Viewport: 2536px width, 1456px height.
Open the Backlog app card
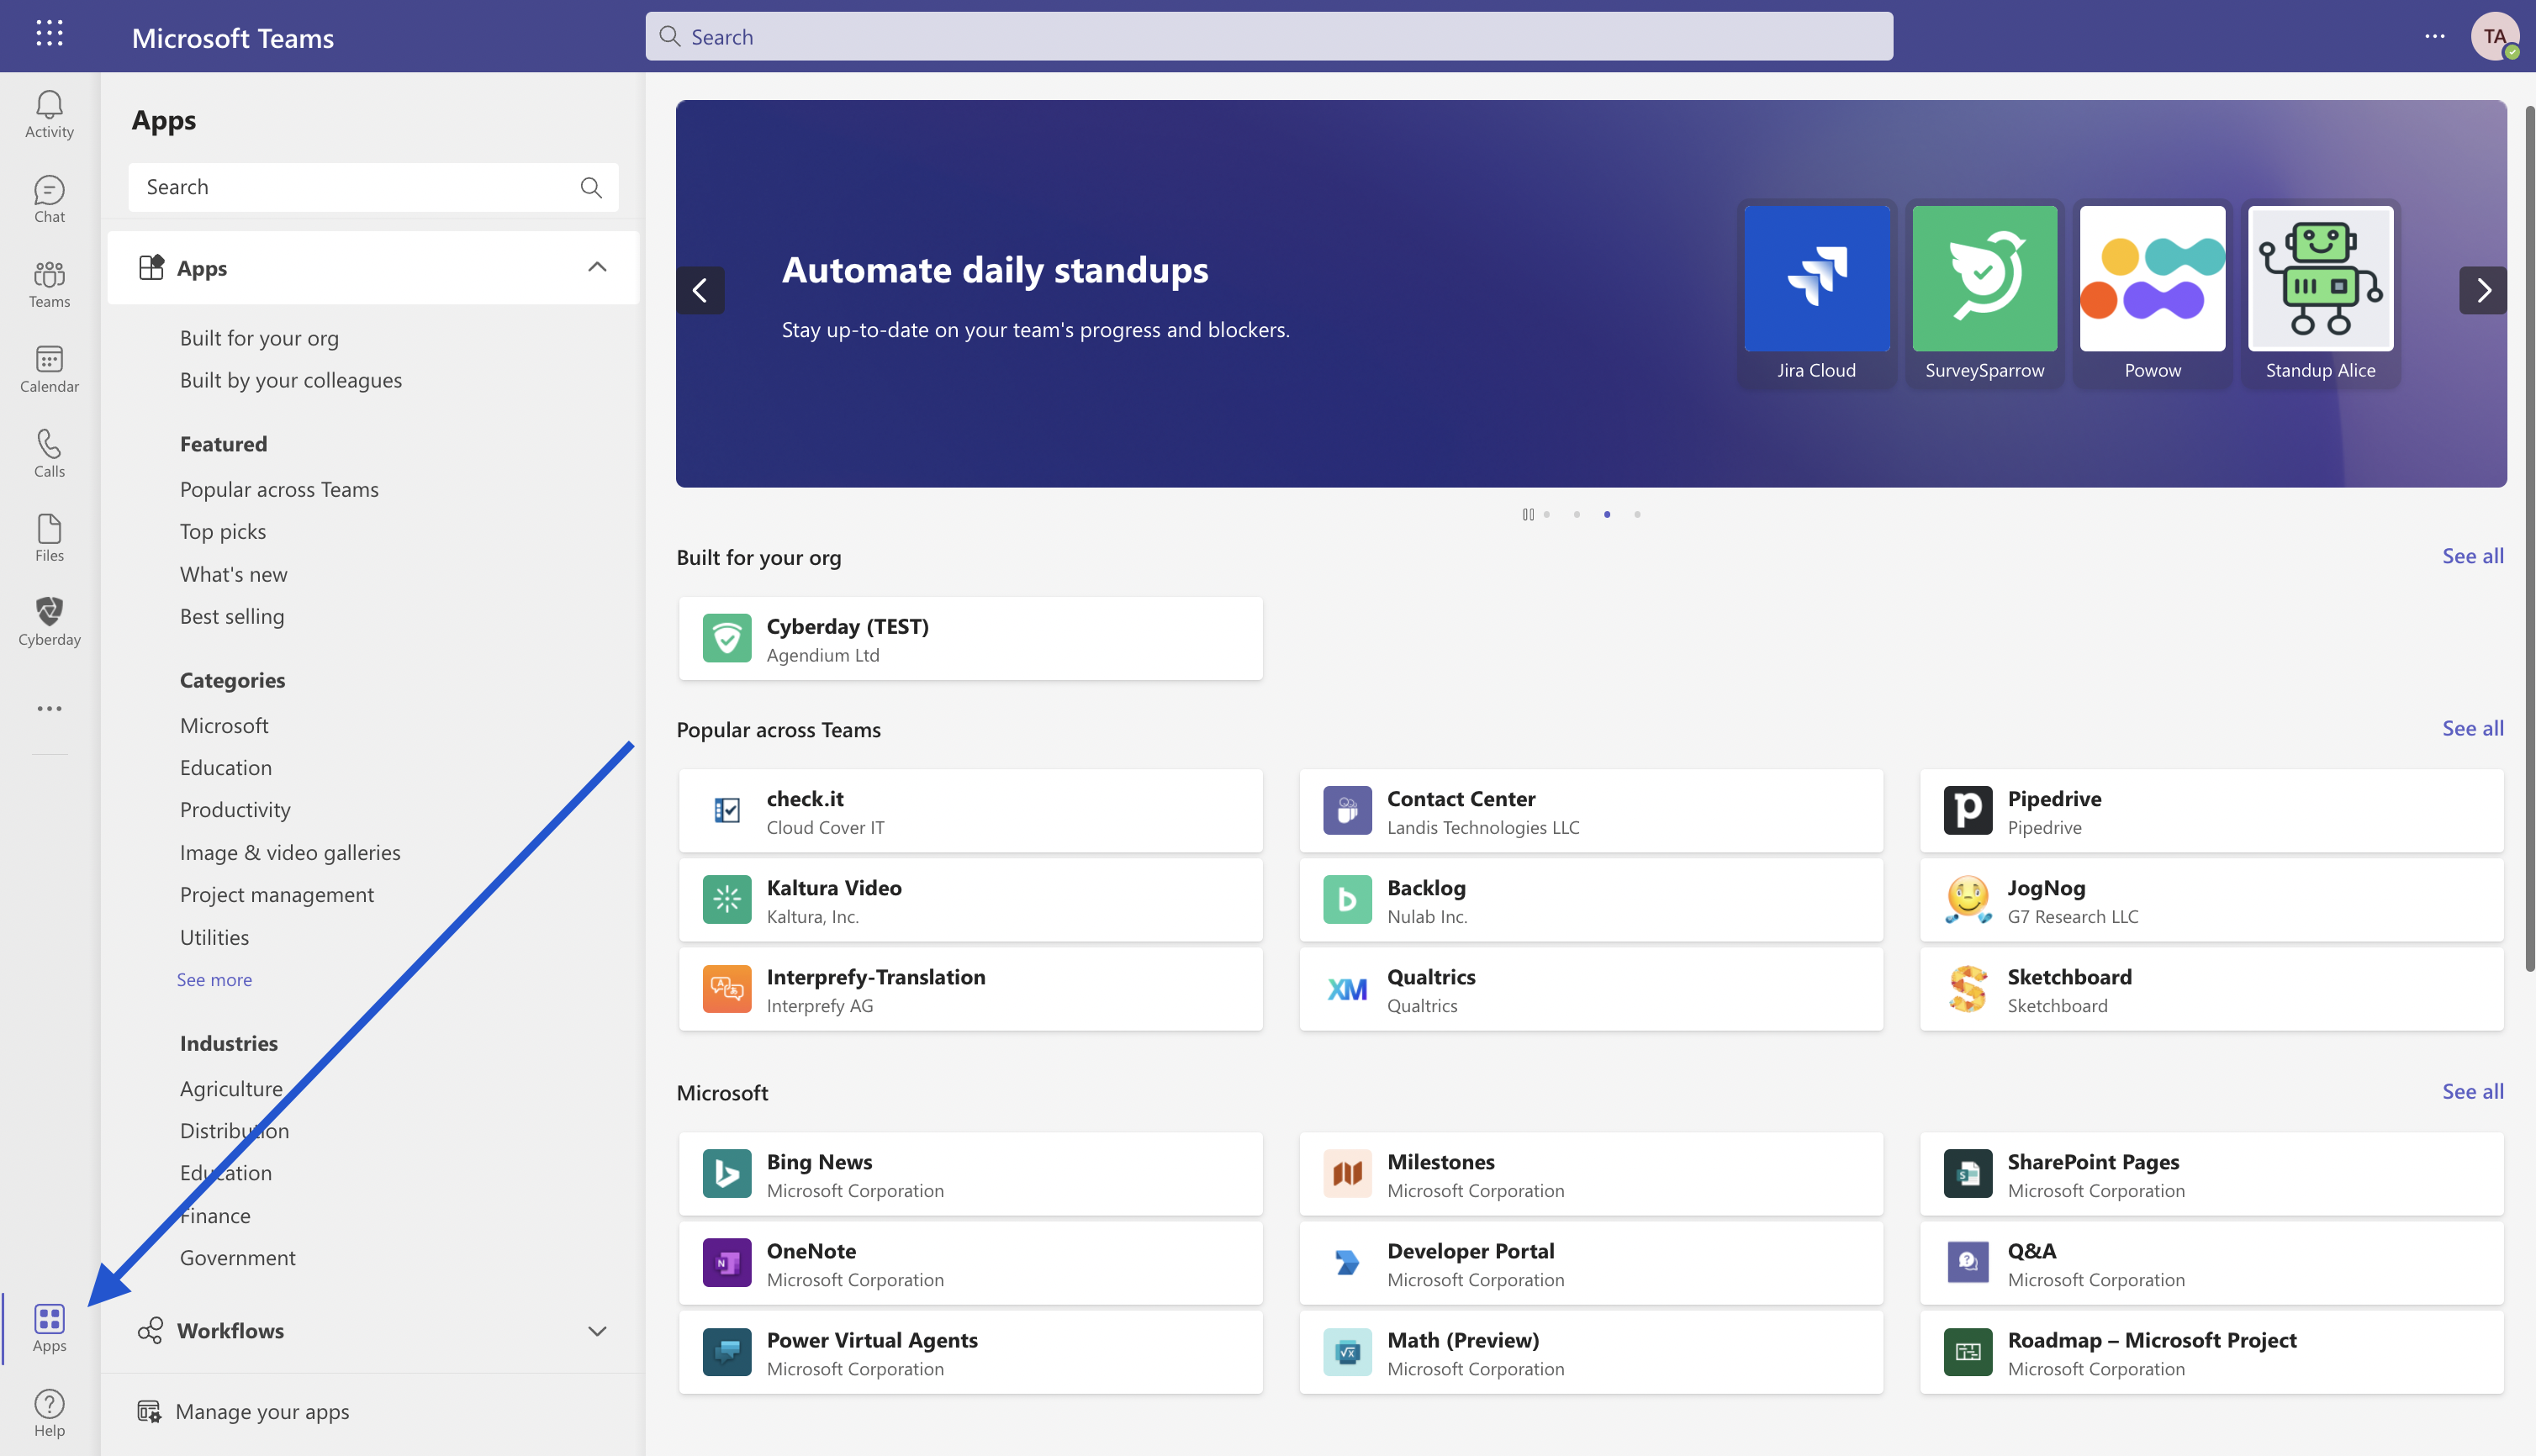pos(1590,899)
